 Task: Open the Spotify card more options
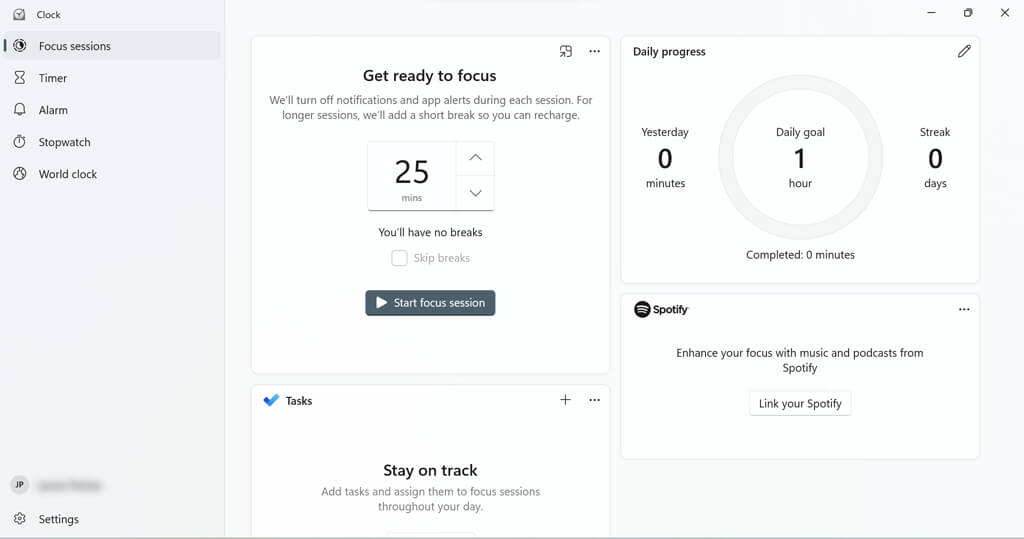(x=964, y=310)
